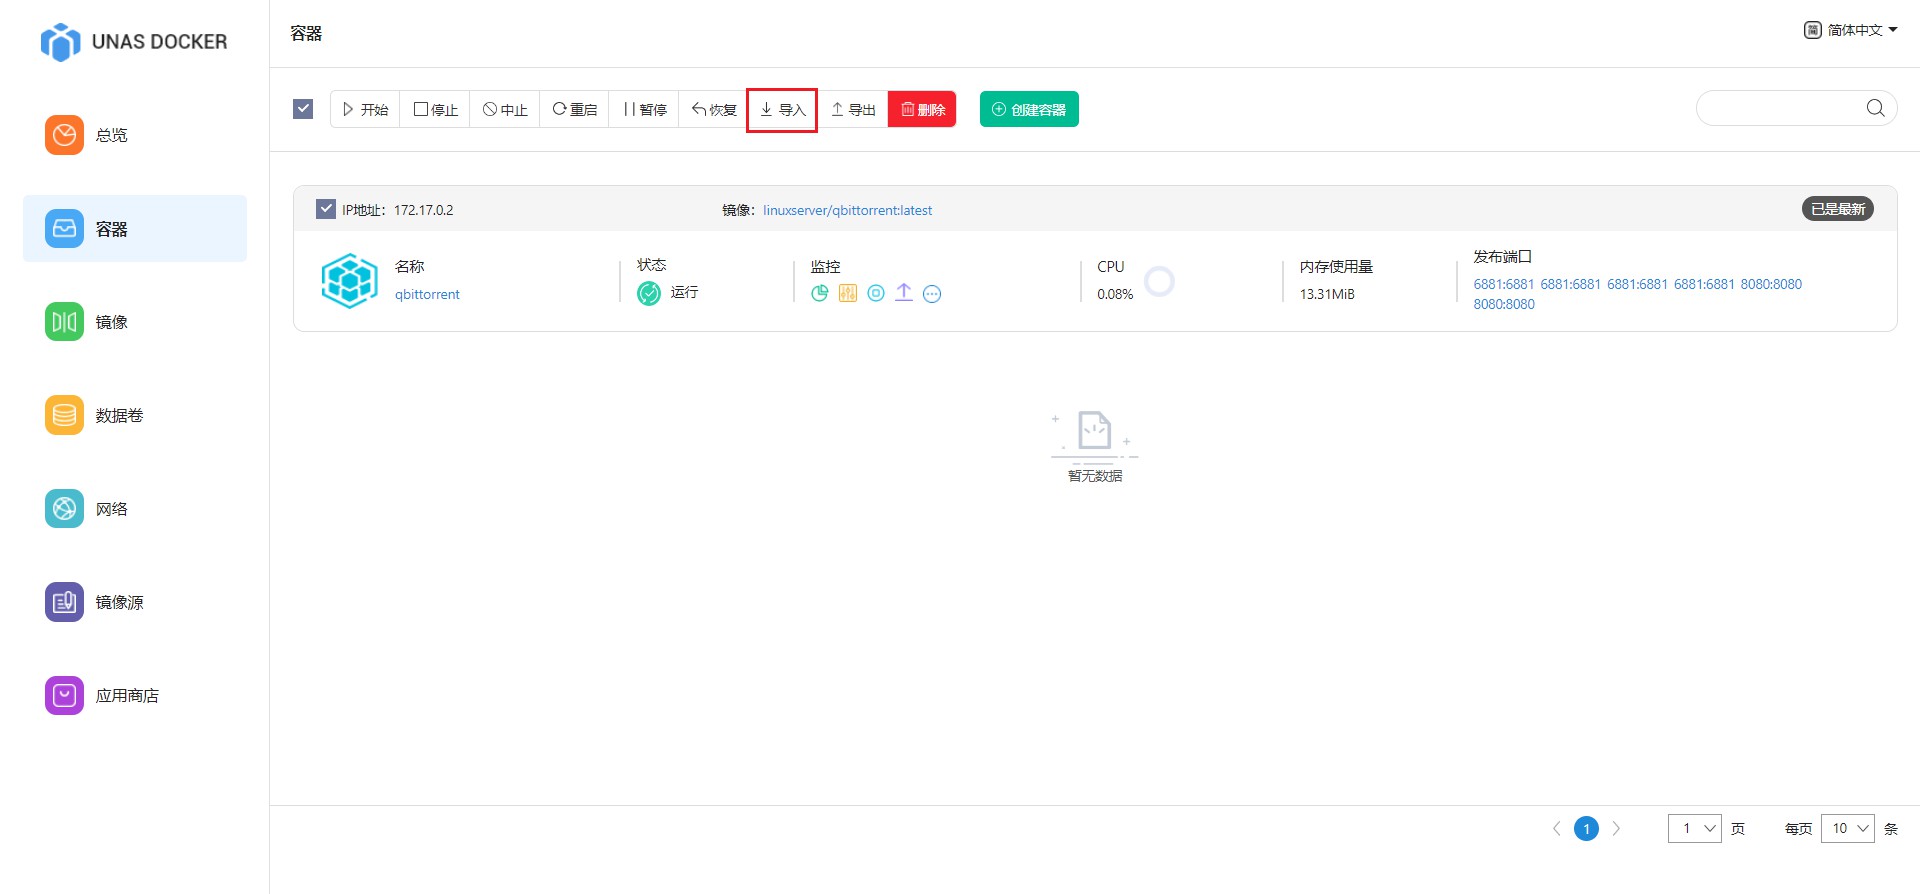The image size is (1920, 894).
Task: Click the cyan square-in-circle monitor icon
Action: coord(875,293)
